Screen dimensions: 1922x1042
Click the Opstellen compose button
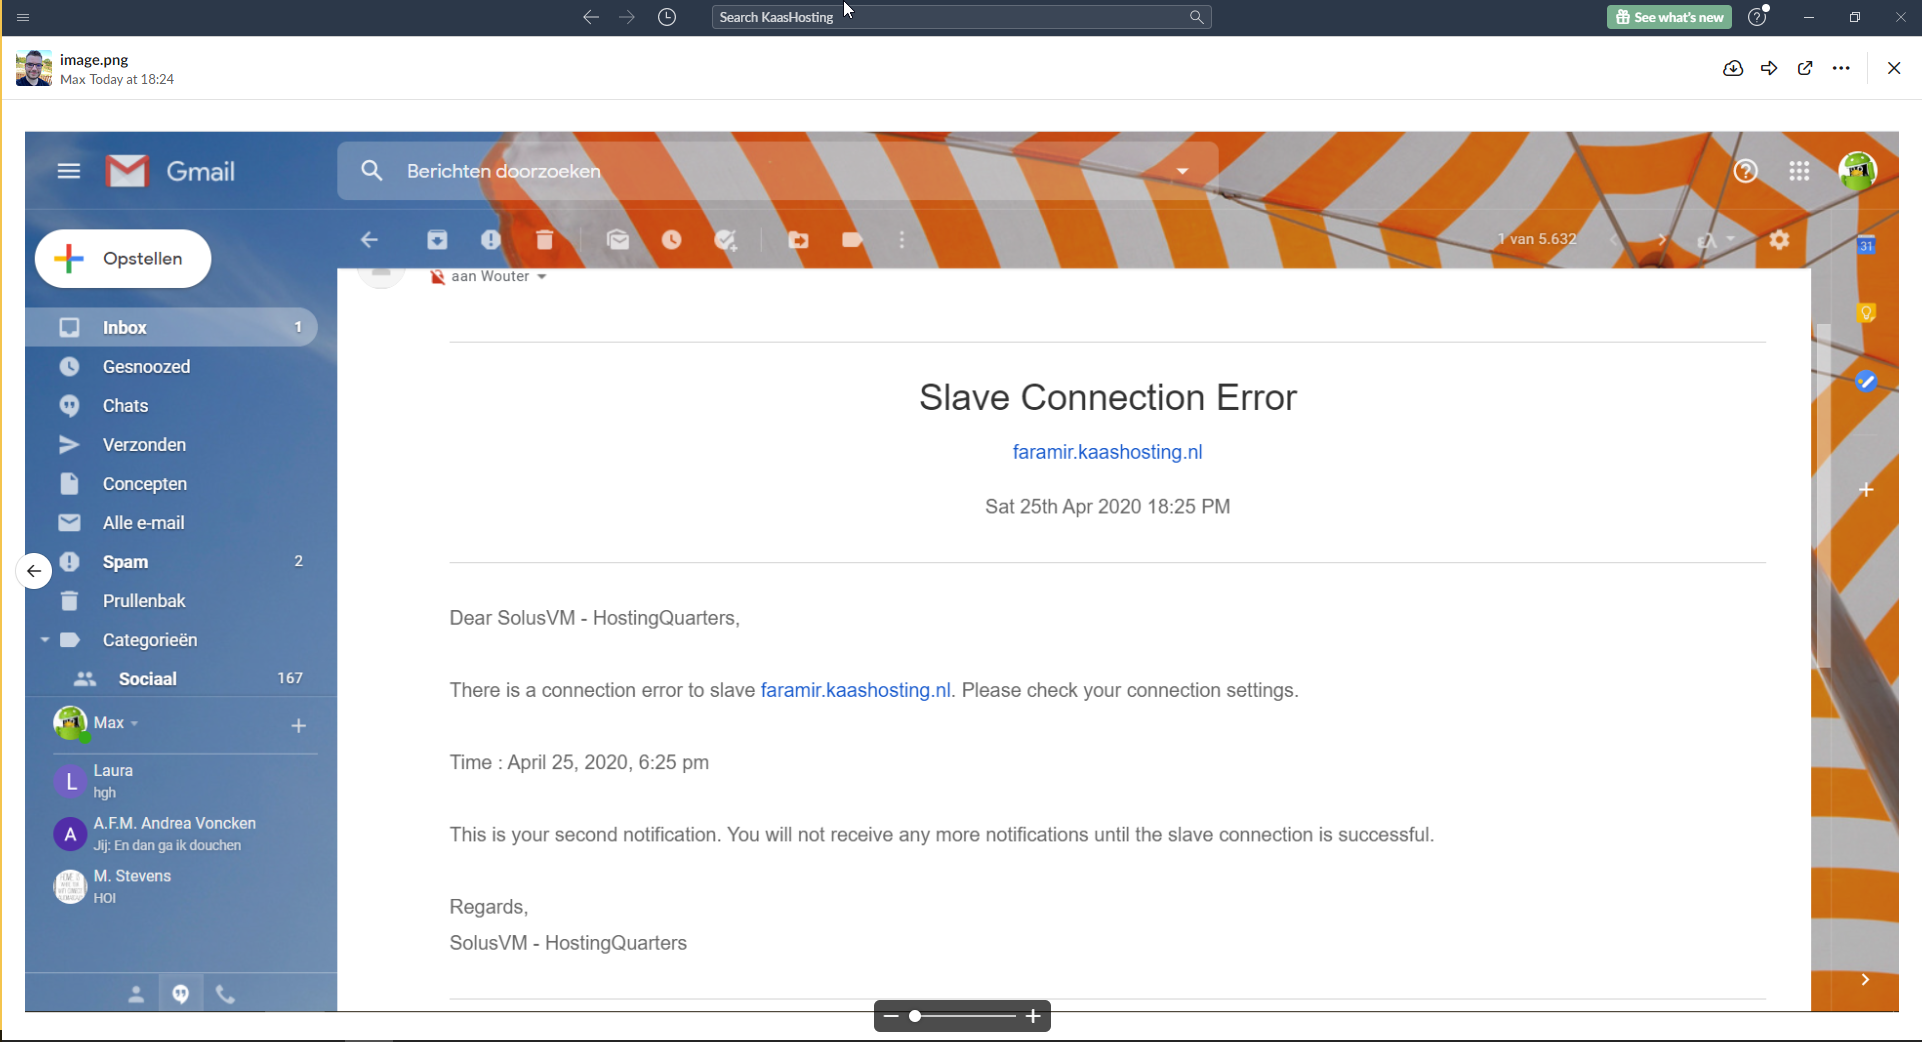click(123, 259)
